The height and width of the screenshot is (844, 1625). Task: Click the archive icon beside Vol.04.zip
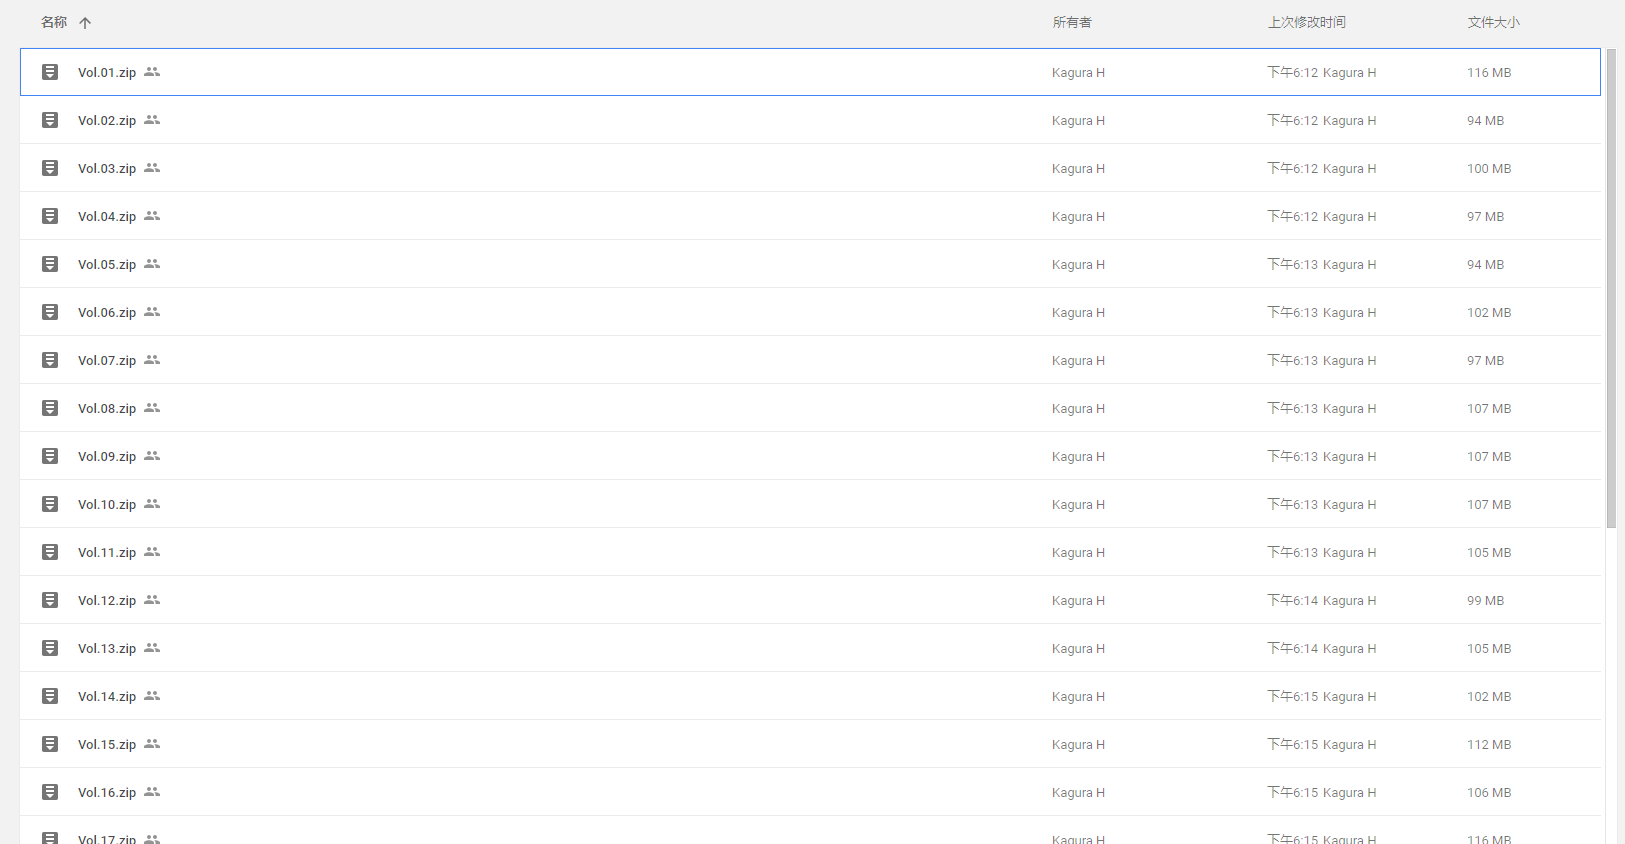[50, 216]
